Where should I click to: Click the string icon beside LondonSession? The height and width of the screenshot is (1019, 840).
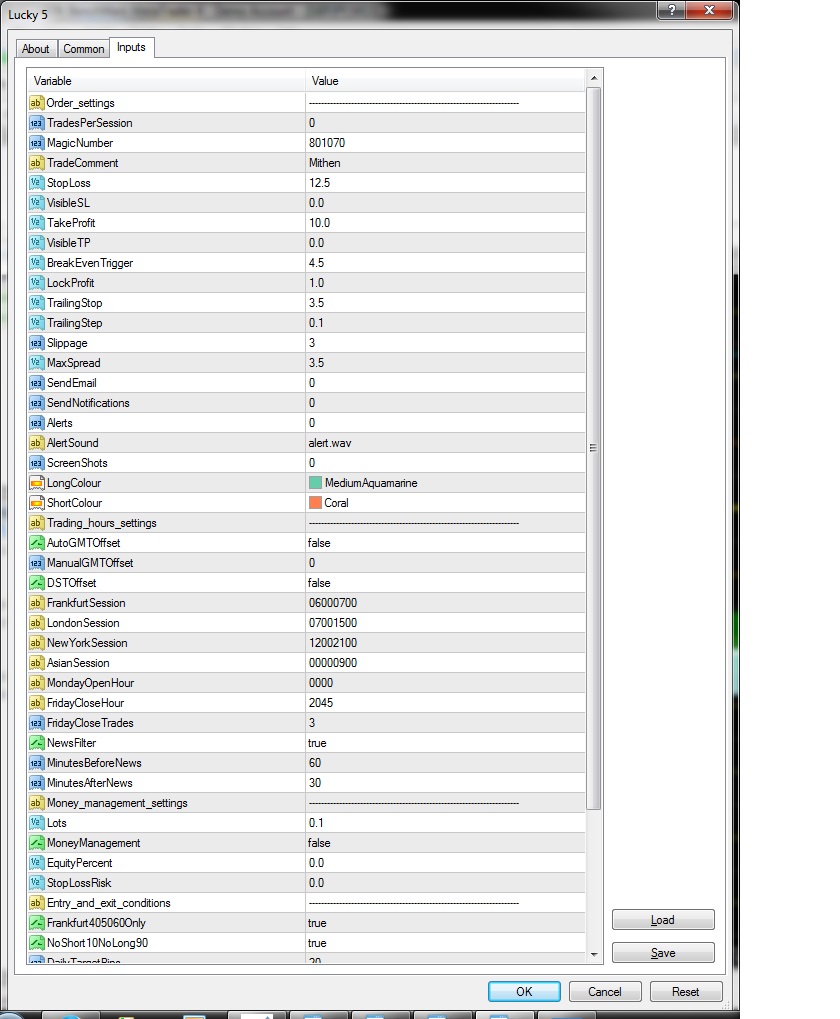36,623
